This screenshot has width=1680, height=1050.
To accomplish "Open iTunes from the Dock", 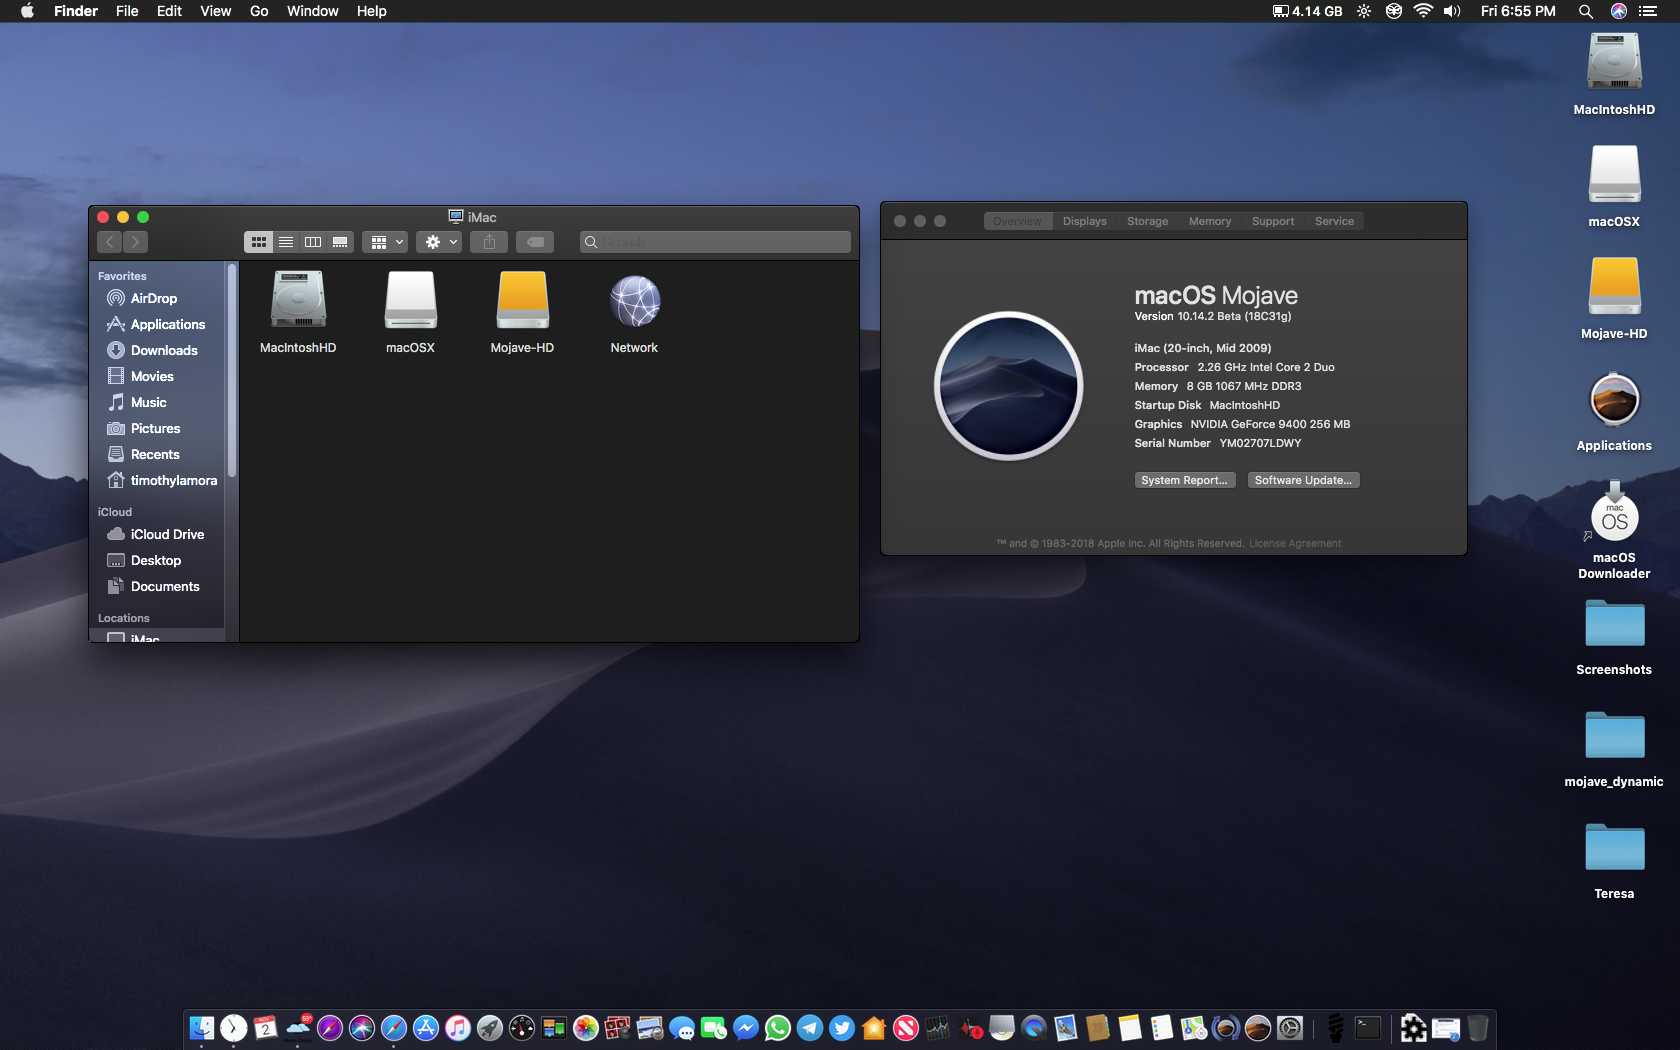I will point(458,1028).
